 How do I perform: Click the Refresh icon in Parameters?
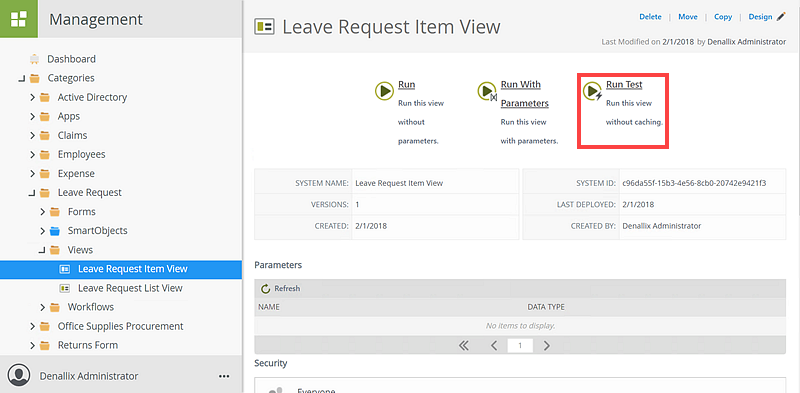coord(265,289)
